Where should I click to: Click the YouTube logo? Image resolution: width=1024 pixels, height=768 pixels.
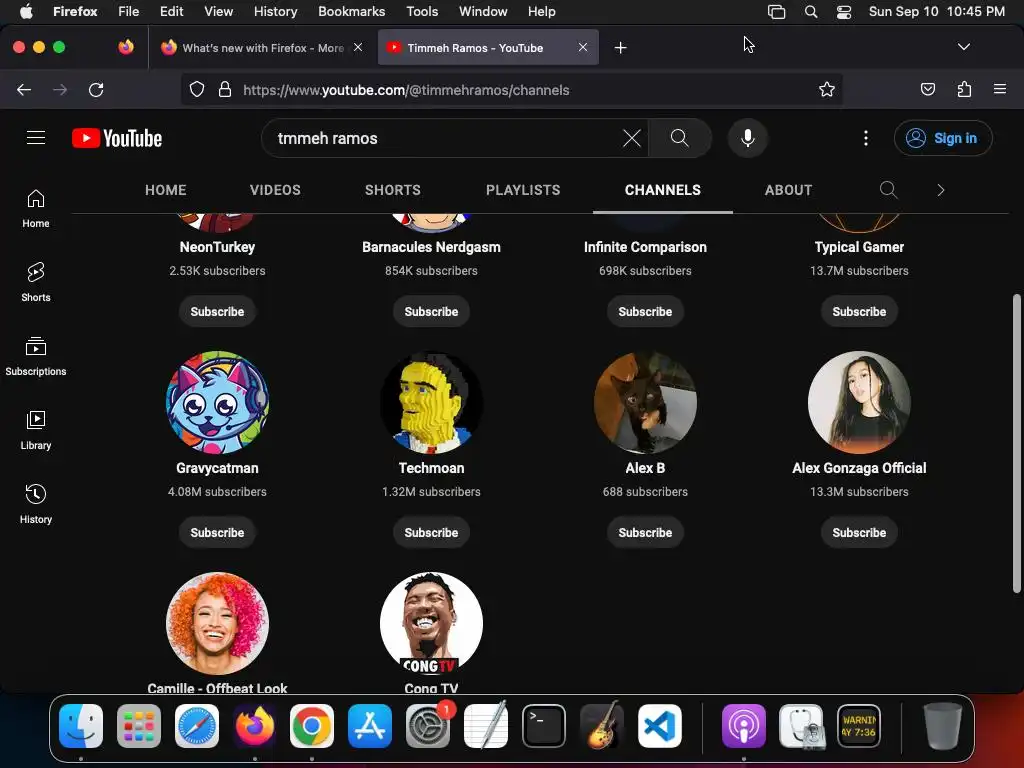(117, 138)
